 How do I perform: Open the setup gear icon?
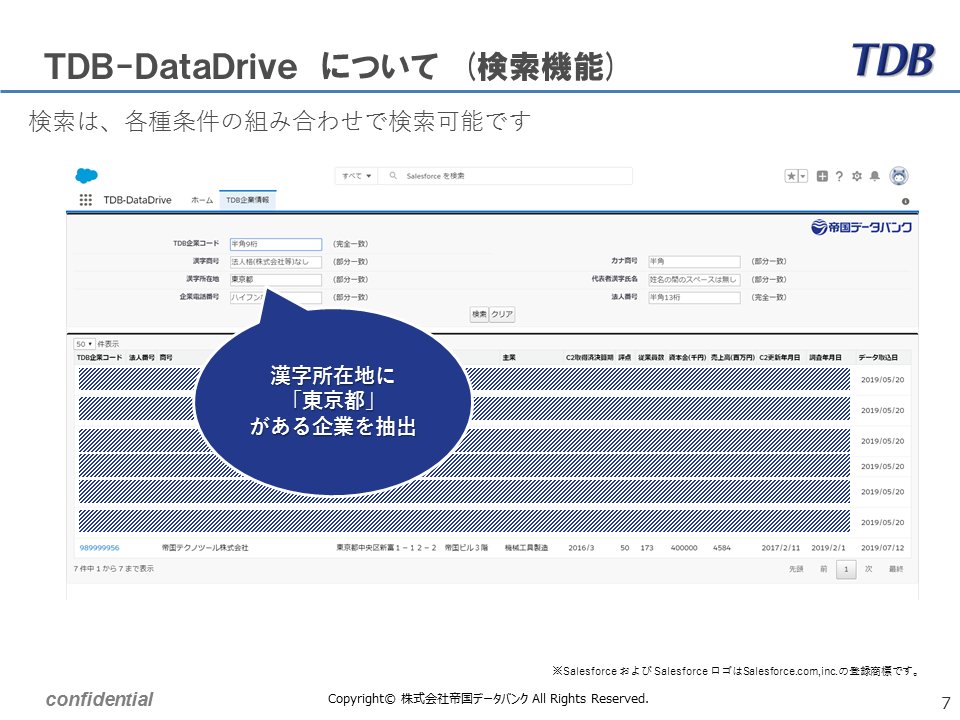point(857,176)
